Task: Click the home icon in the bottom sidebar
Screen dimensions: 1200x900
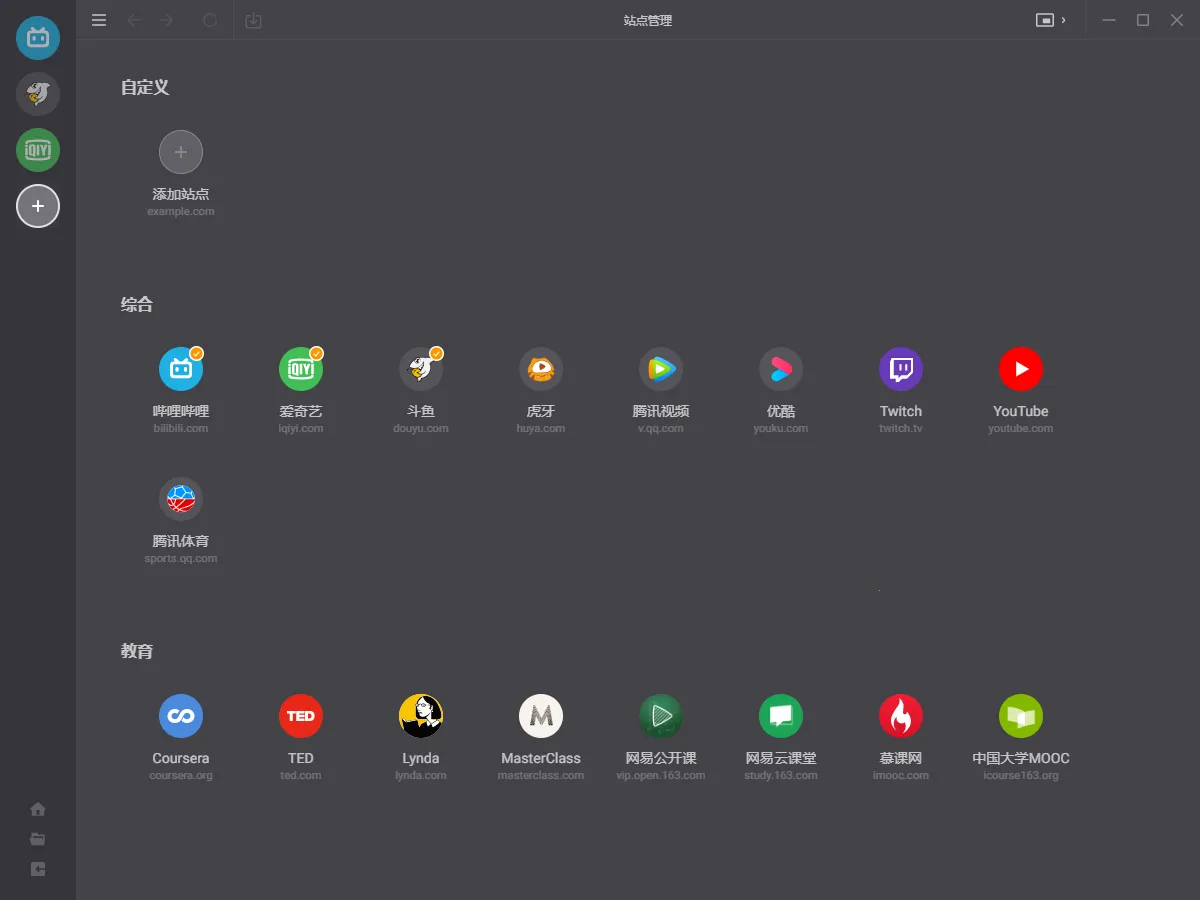Action: click(x=37, y=809)
